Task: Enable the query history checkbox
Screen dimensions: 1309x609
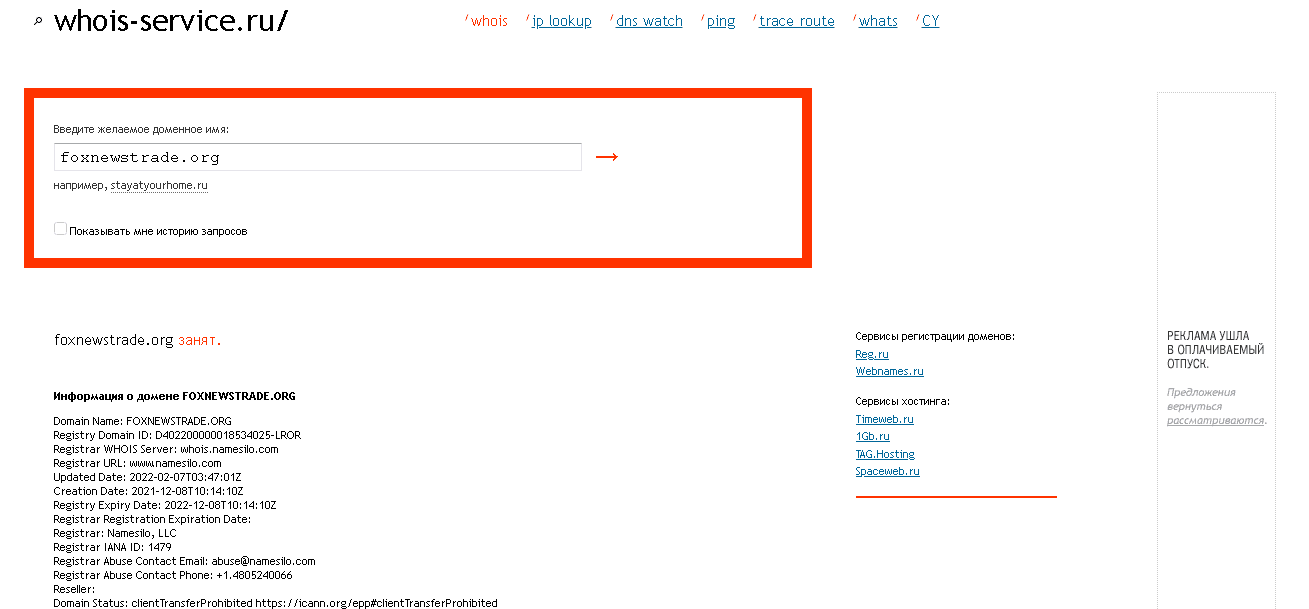Action: [61, 230]
